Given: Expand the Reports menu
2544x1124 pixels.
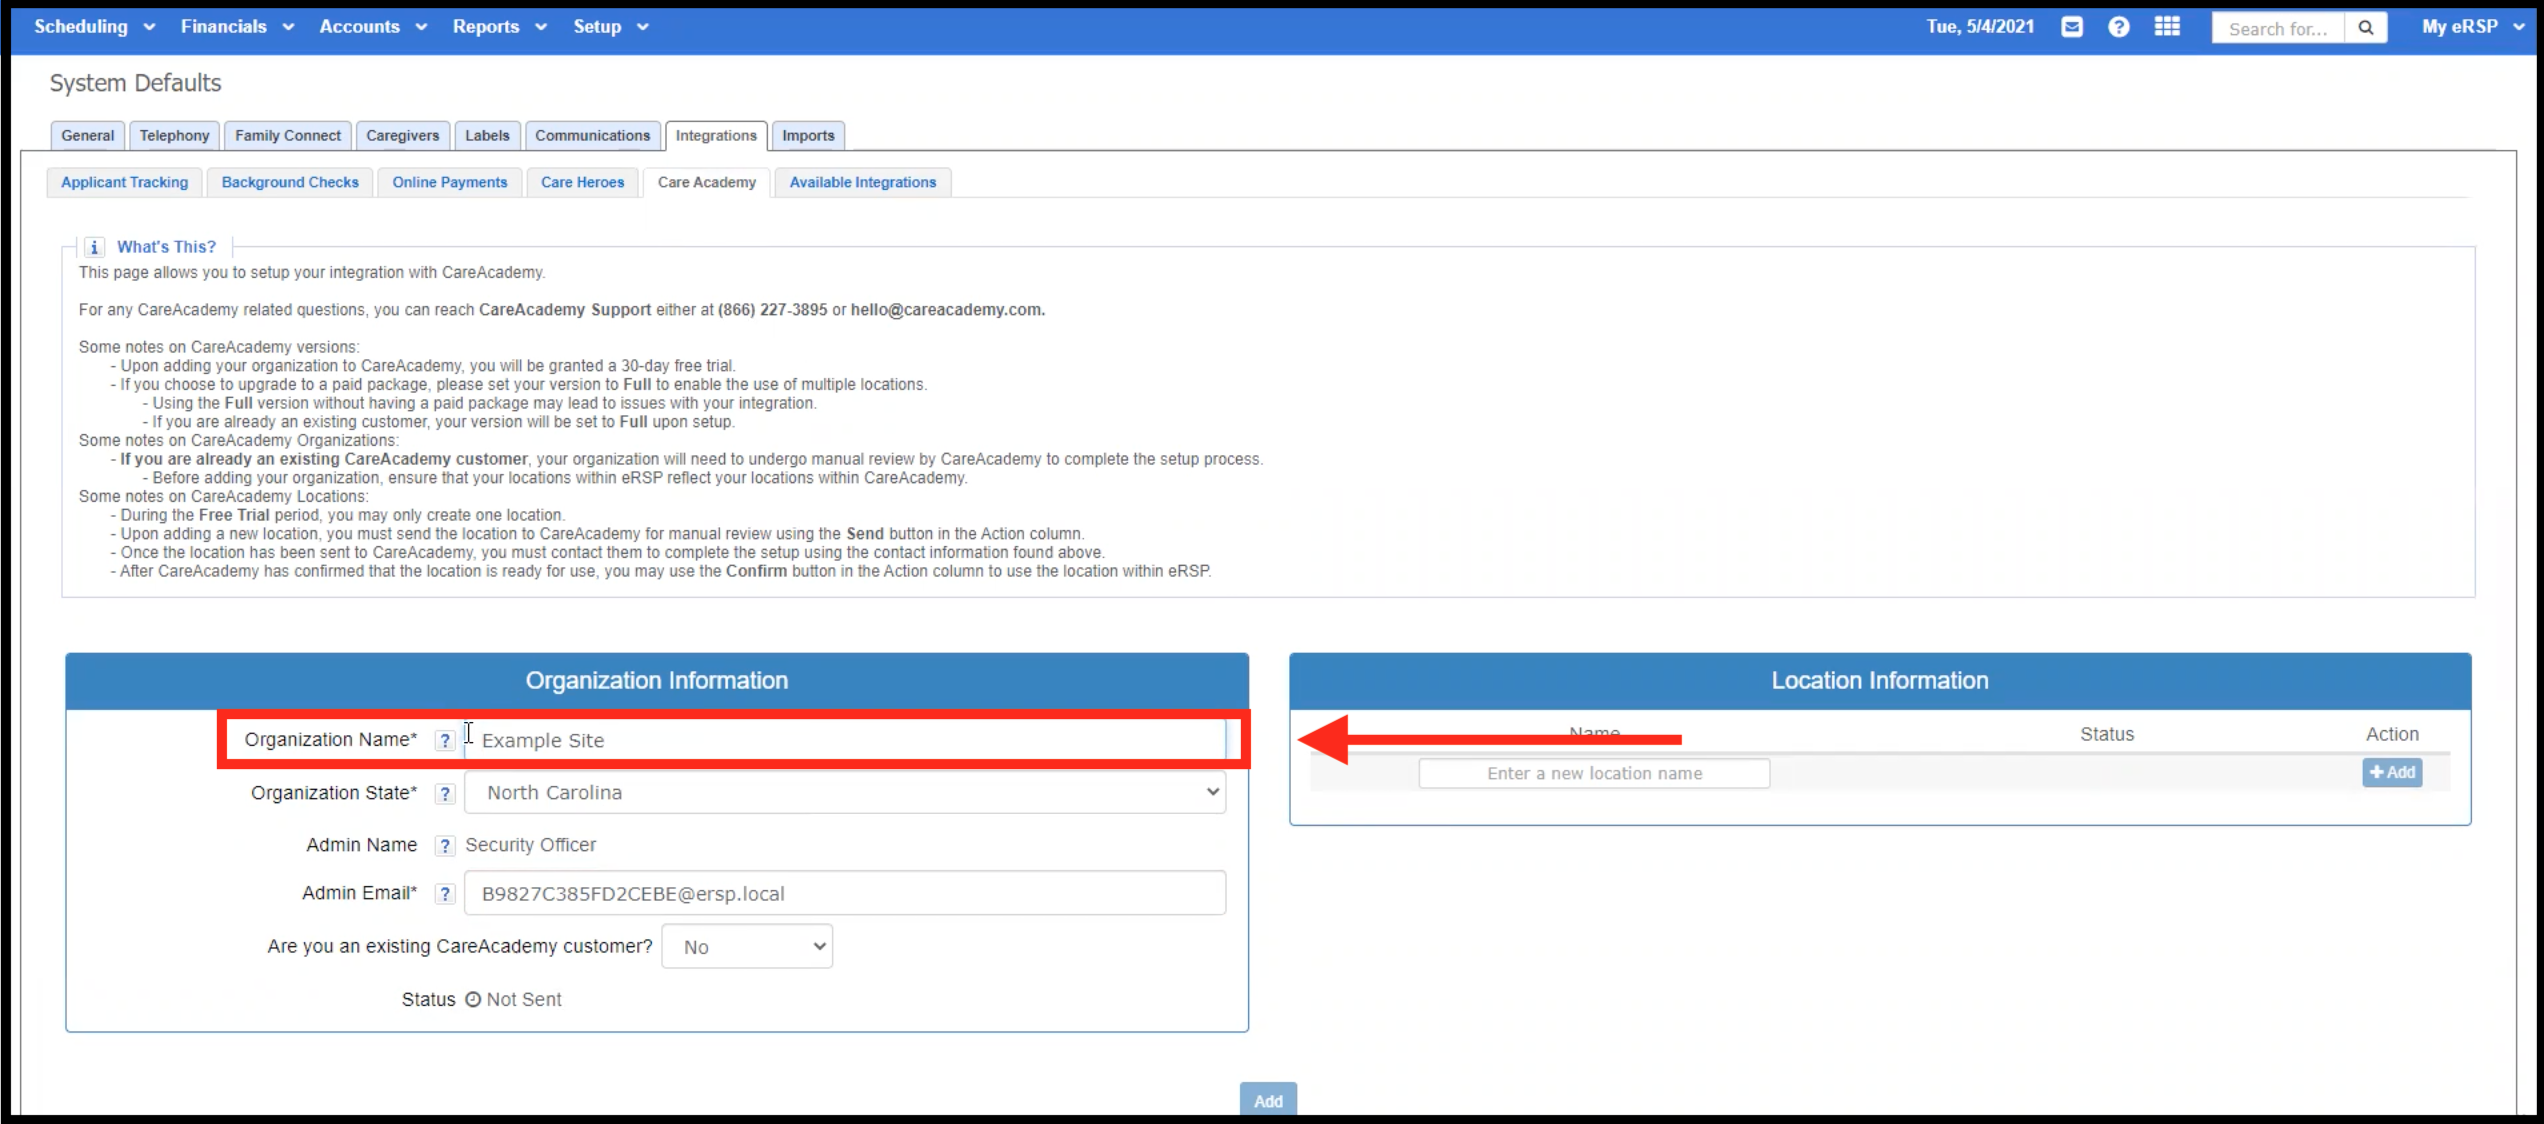Looking at the screenshot, I should click(x=500, y=27).
